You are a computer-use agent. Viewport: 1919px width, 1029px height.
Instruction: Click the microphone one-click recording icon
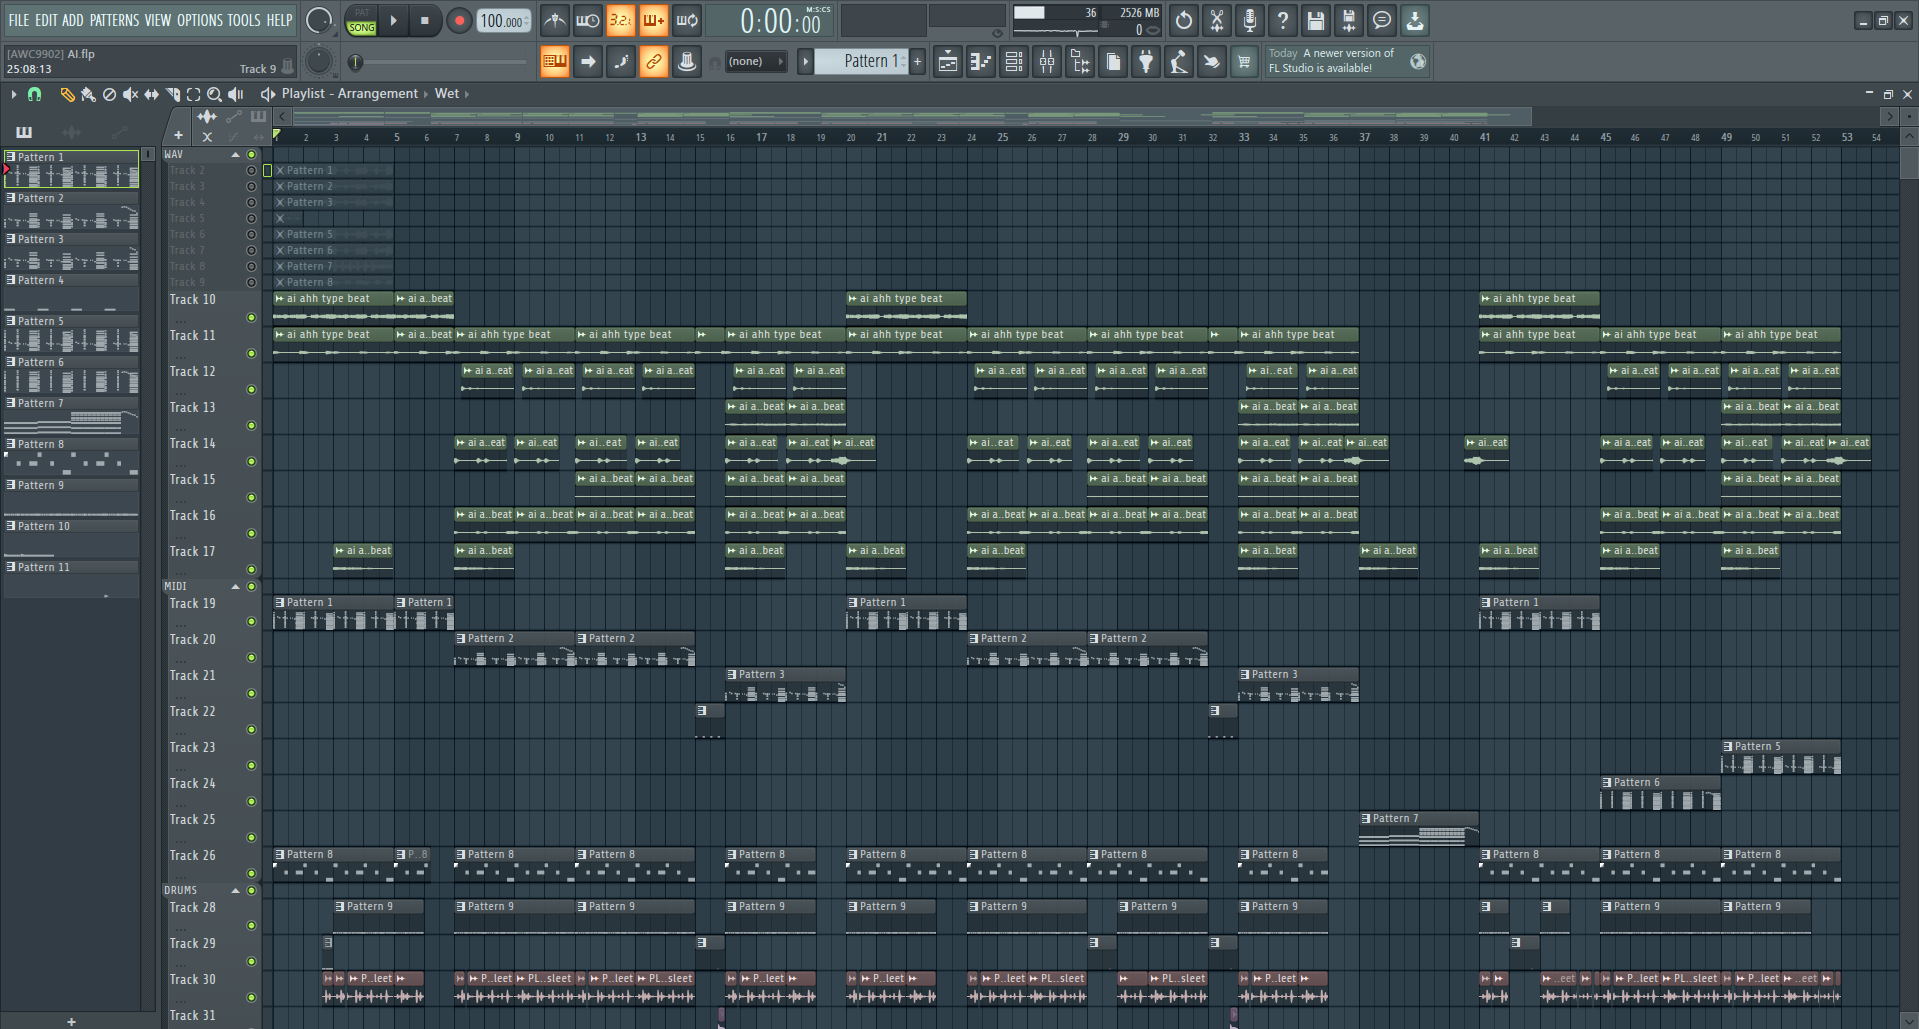click(1250, 20)
